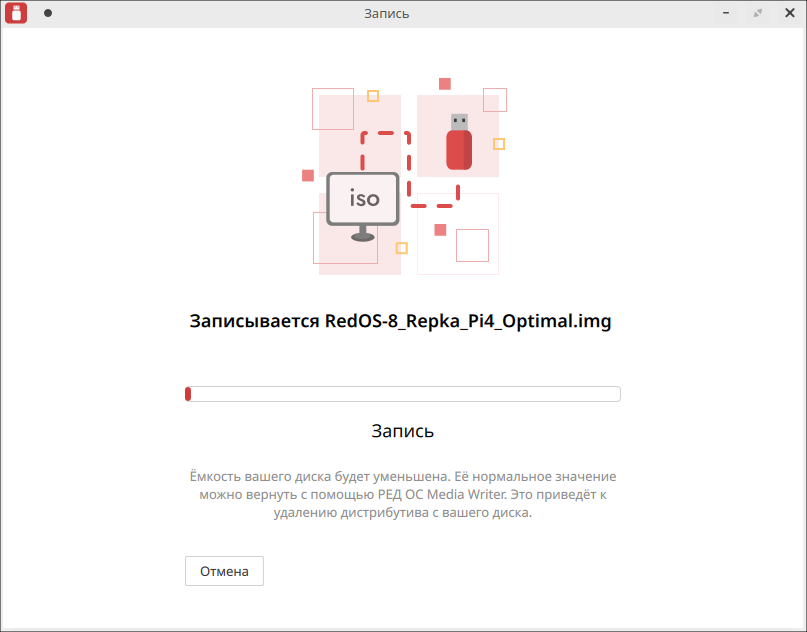Viewport: 807px width, 632px height.
Task: Click the solid red square above the USB drive
Action: point(445,84)
